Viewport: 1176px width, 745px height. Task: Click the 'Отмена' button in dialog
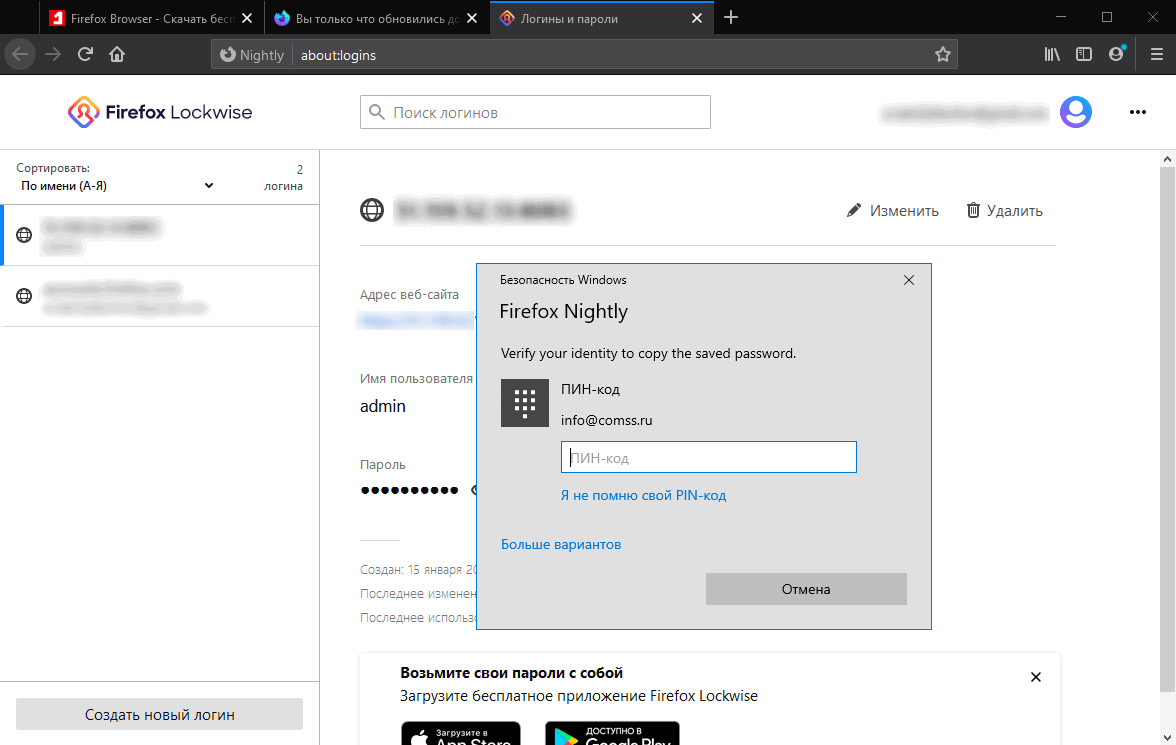(x=806, y=589)
